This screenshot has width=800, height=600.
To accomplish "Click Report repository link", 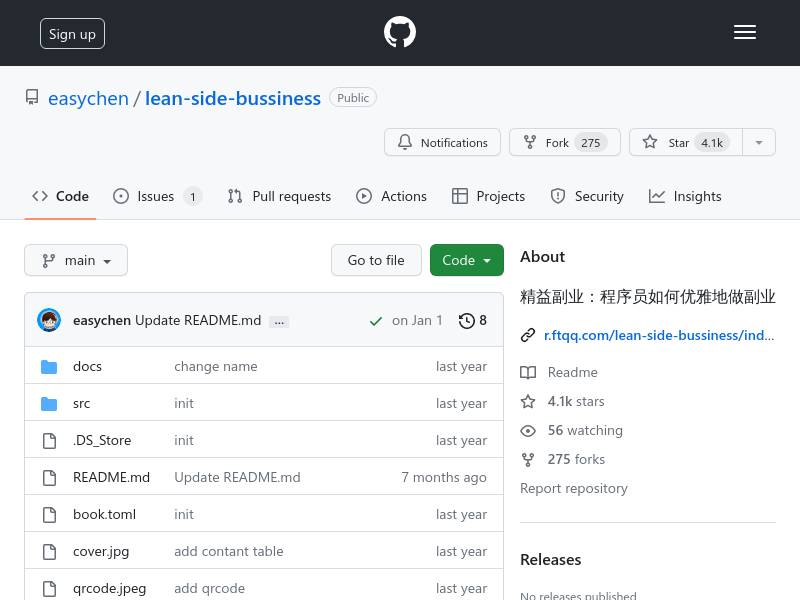I will [x=573, y=488].
